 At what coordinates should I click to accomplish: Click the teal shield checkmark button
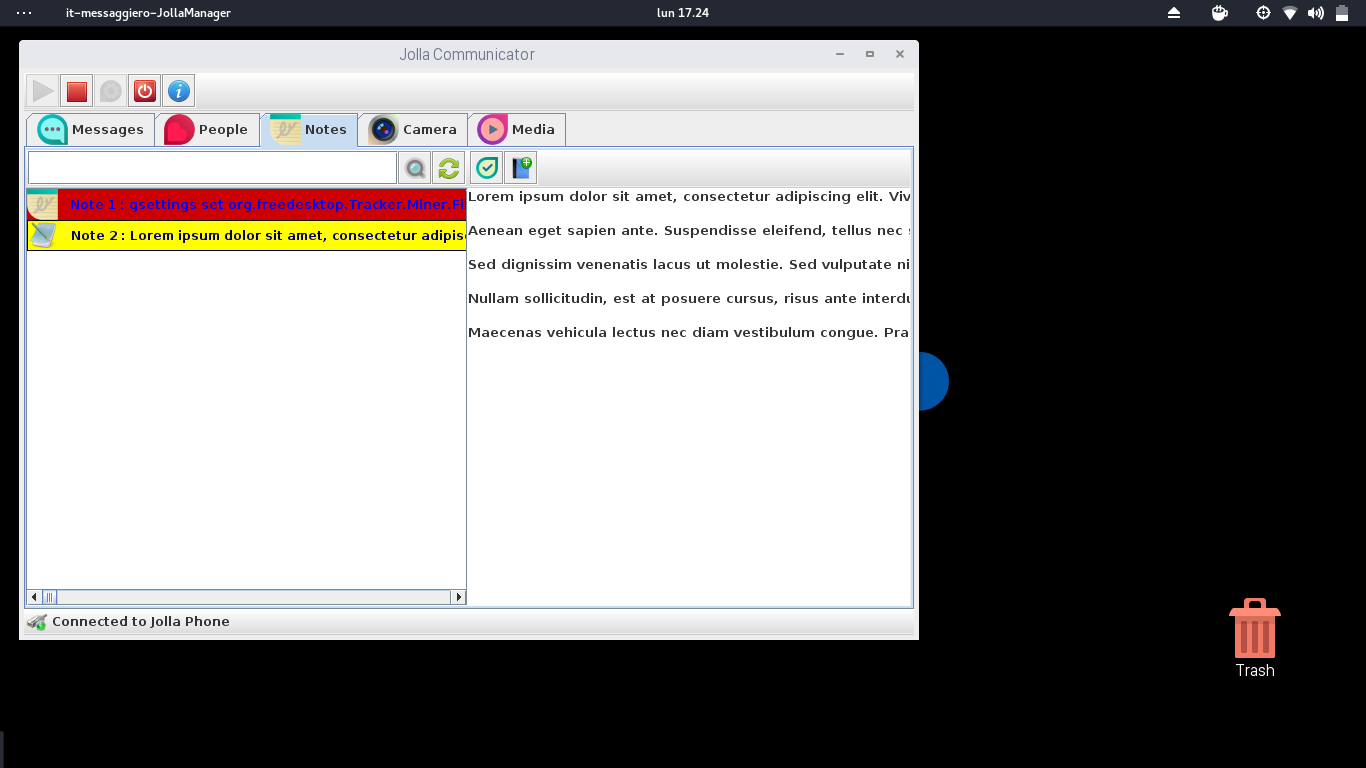[x=487, y=168]
